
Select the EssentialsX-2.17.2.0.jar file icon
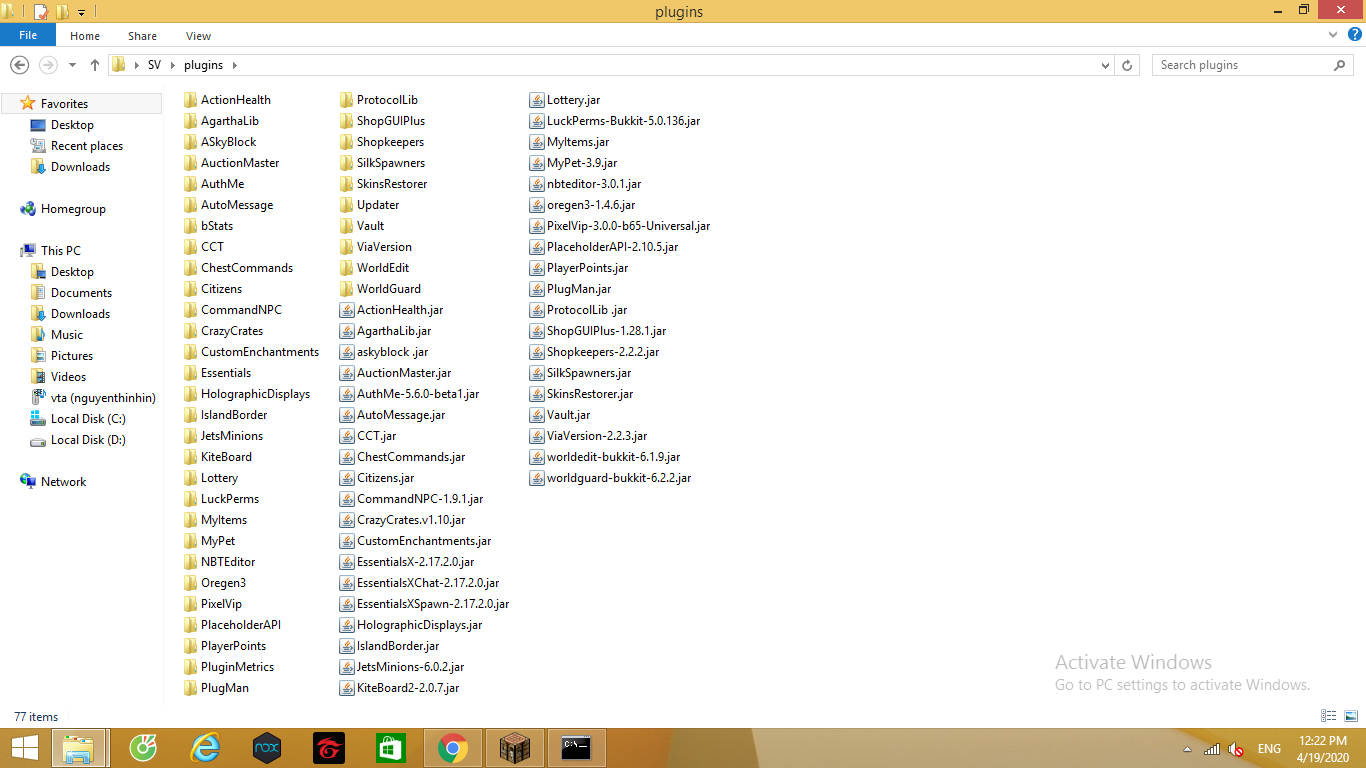click(x=347, y=562)
